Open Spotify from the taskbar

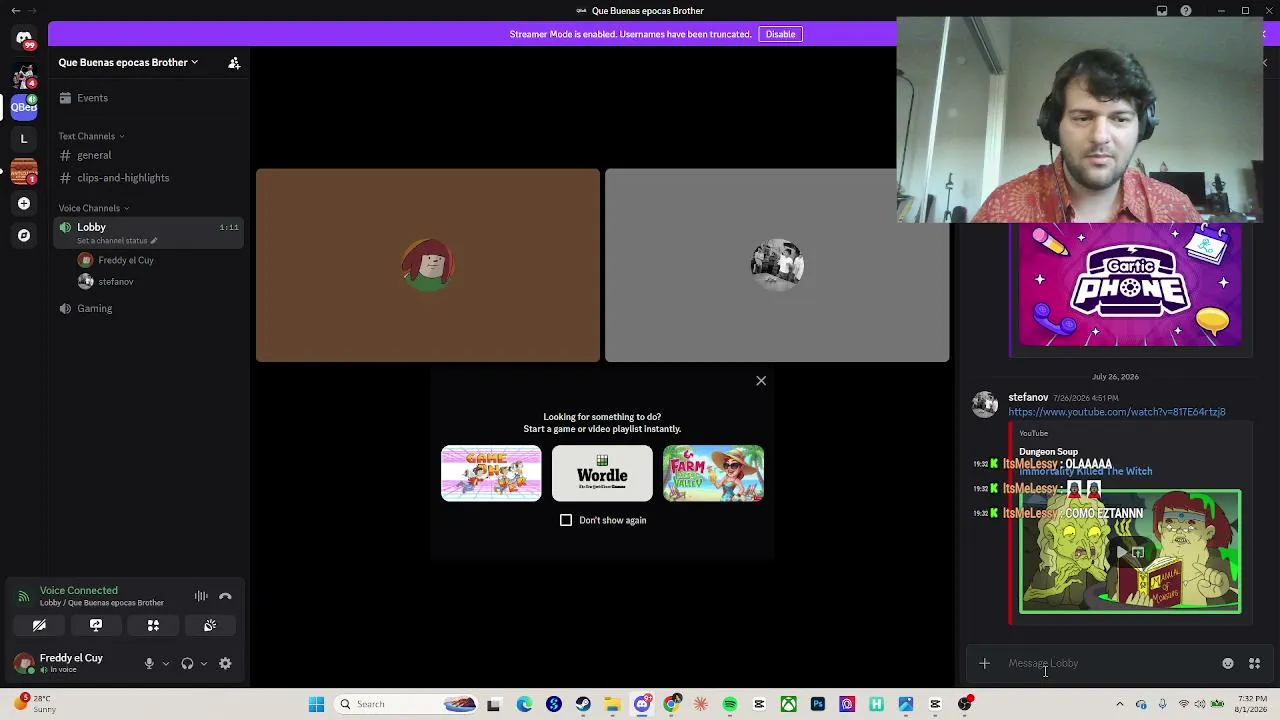click(730, 704)
